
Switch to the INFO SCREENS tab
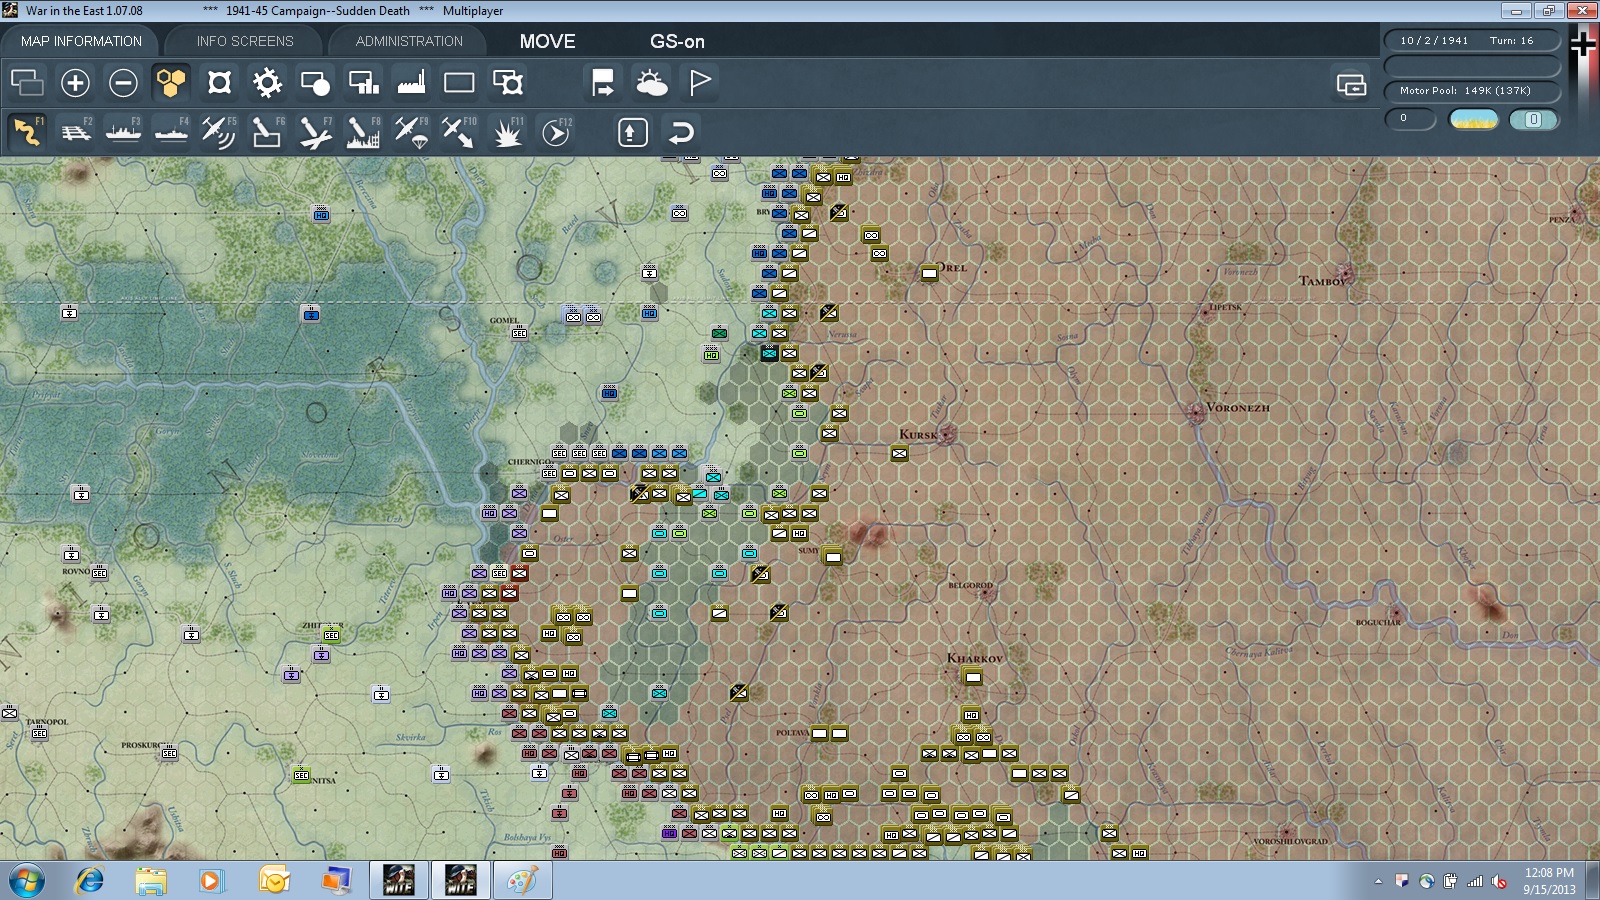coord(245,41)
